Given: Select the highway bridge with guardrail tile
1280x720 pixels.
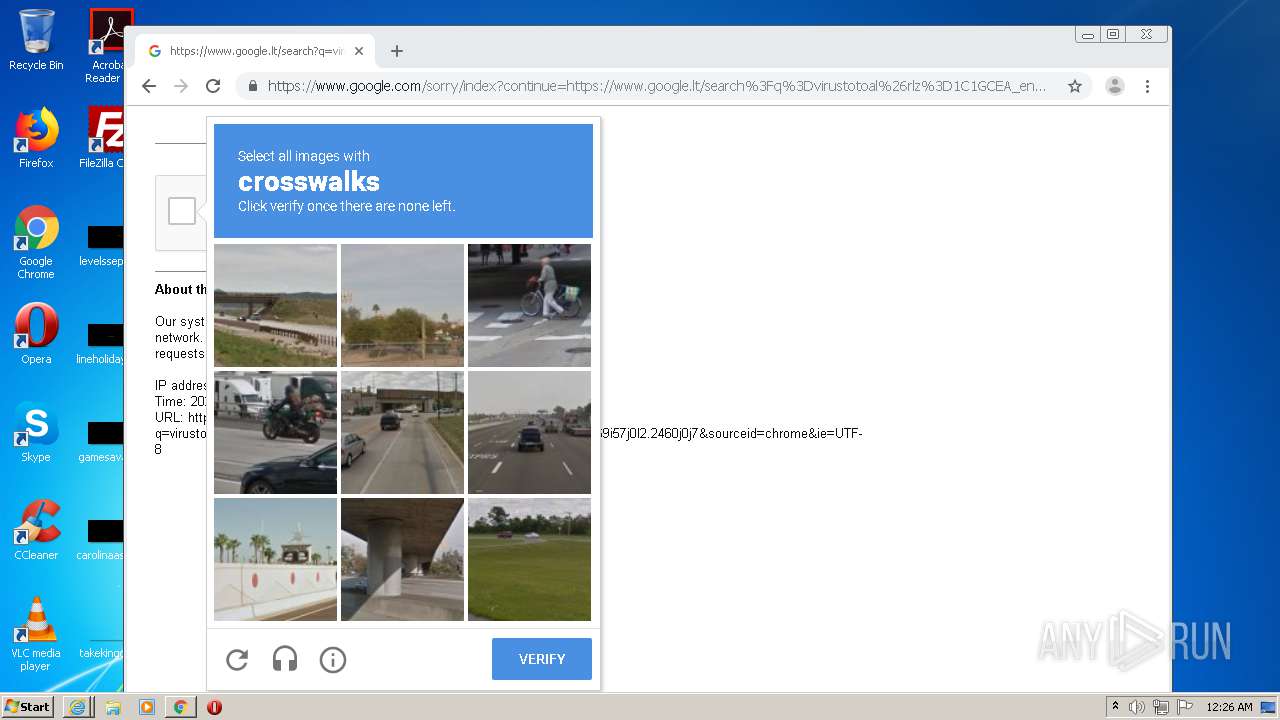Looking at the screenshot, I should pyautogui.click(x=275, y=305).
